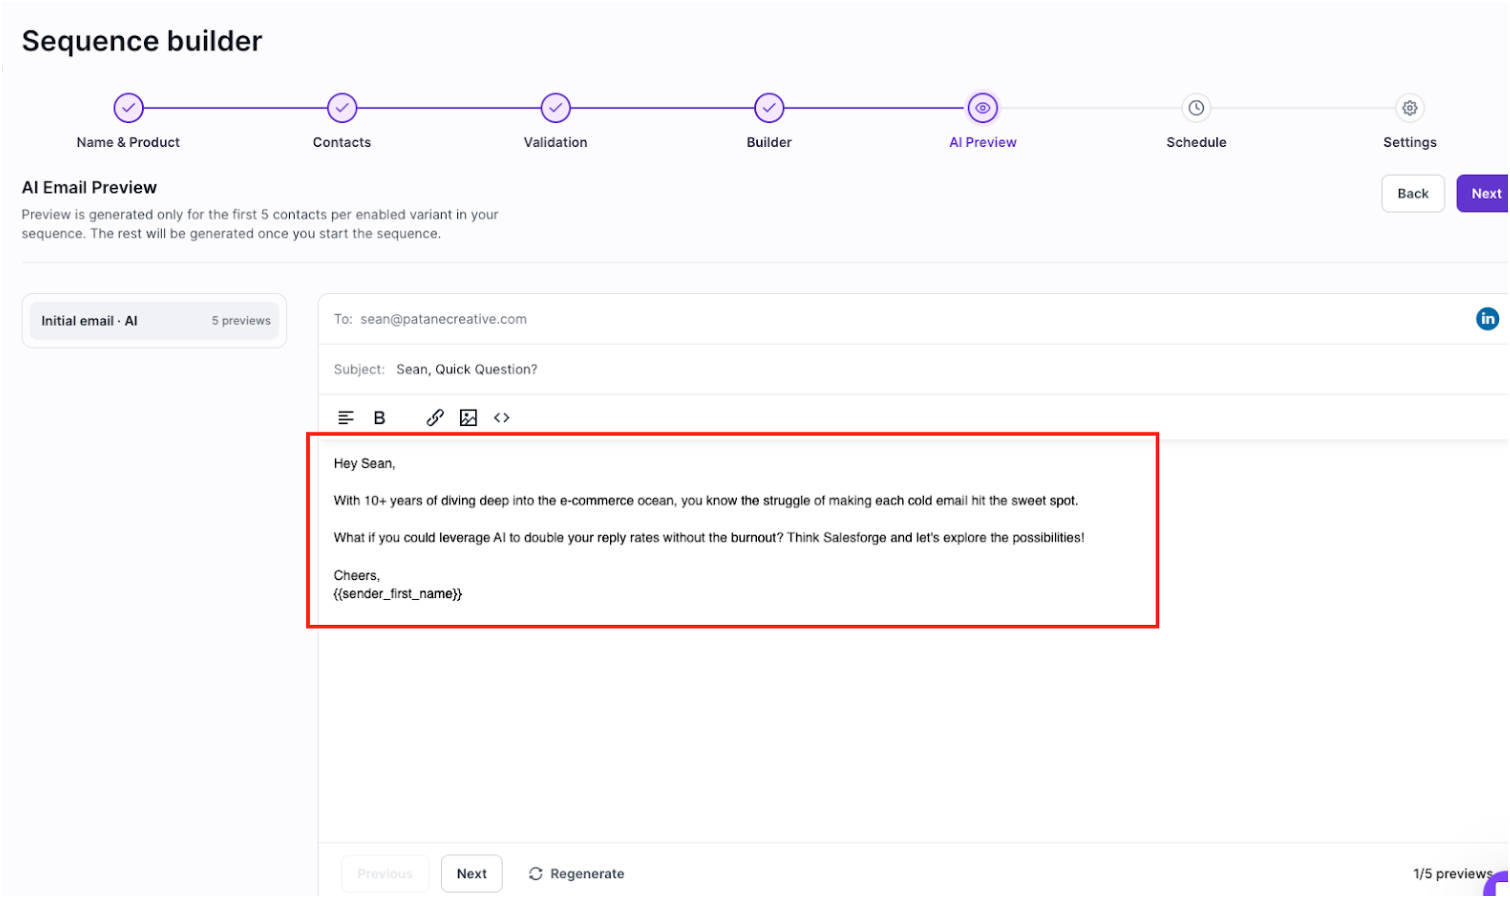Go to the Settings step label
Screen dimensions: 1510x898
coord(1409,142)
